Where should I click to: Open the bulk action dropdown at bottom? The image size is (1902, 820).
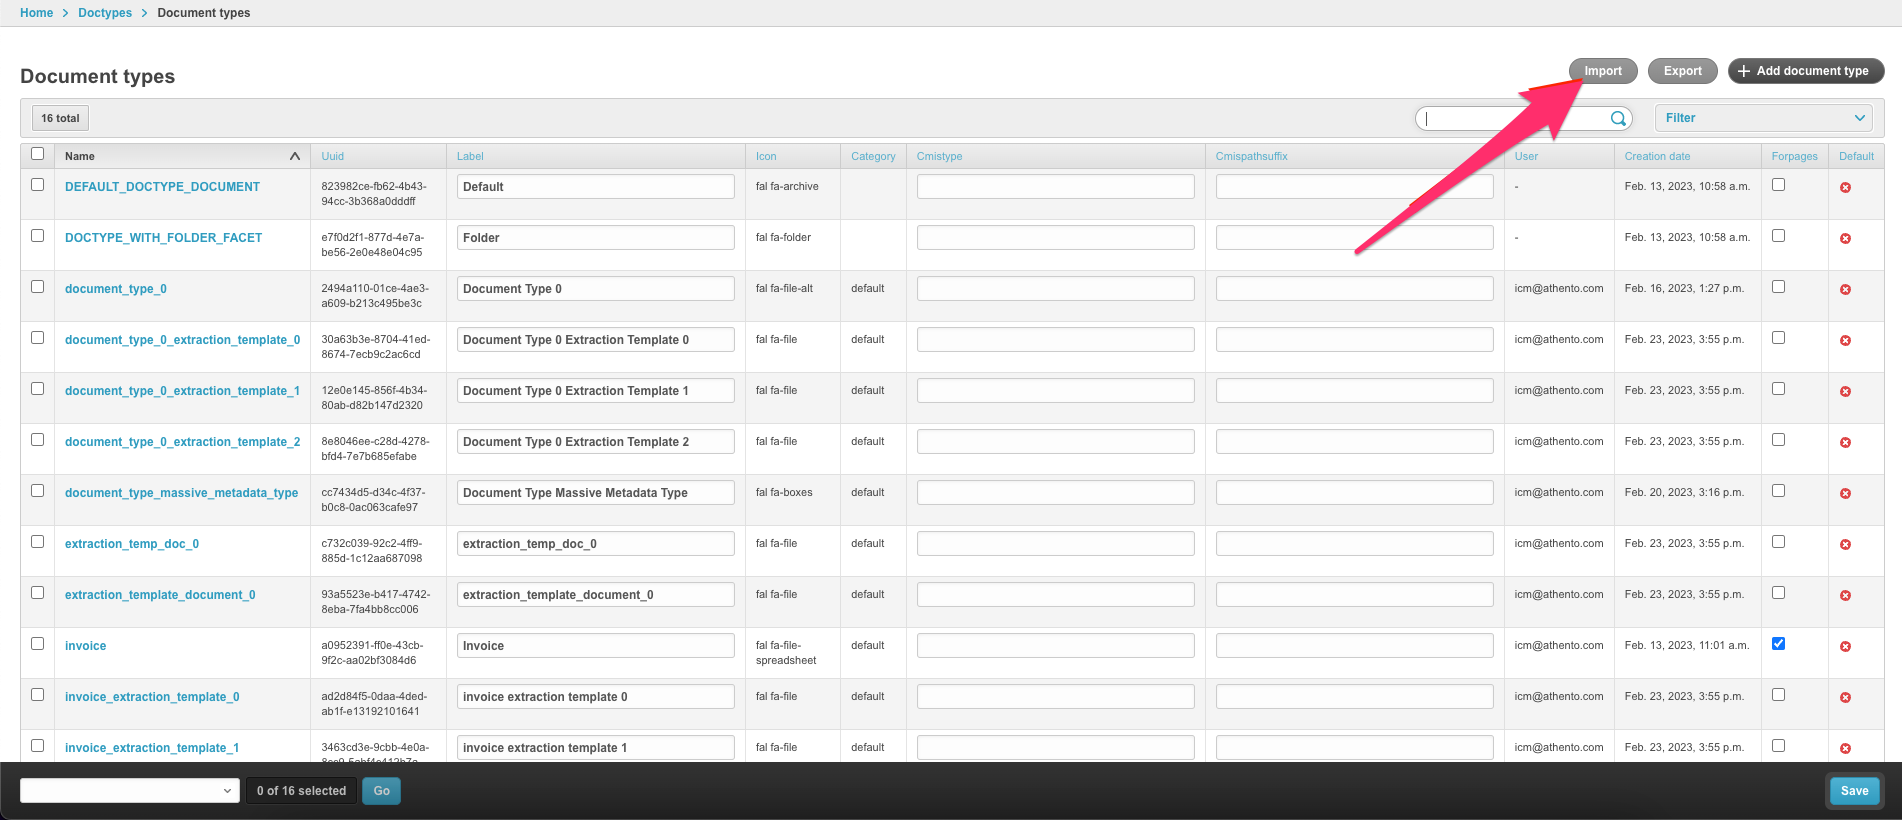(129, 791)
